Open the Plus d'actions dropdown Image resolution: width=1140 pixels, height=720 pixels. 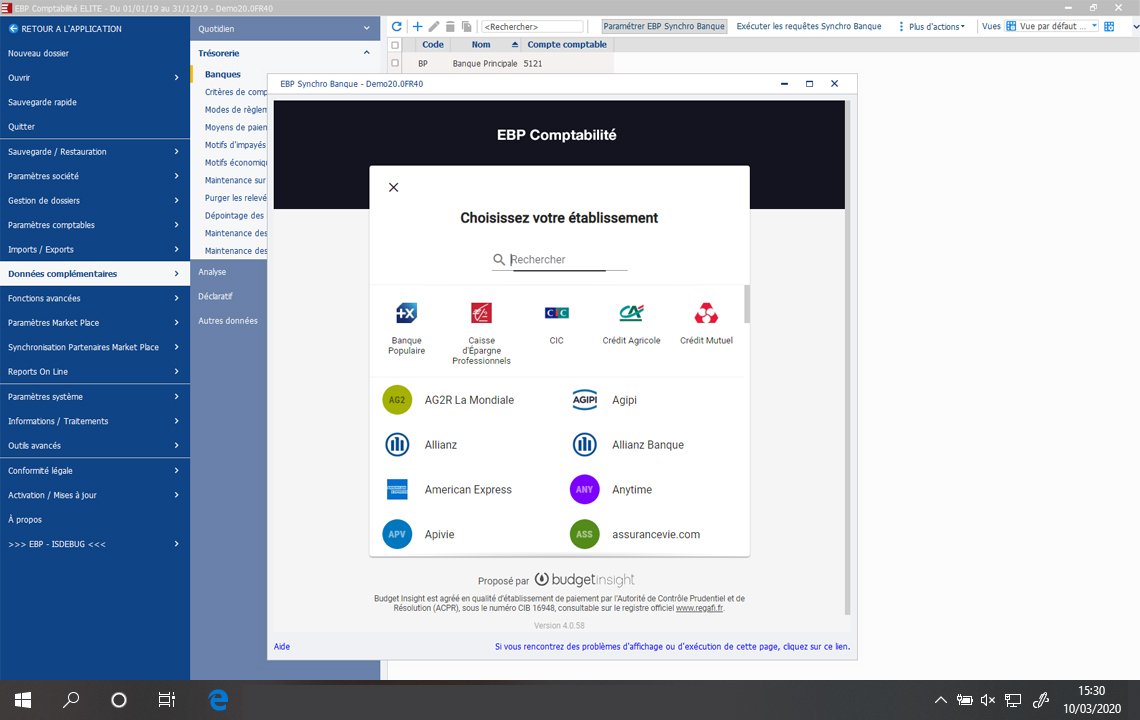tap(934, 26)
